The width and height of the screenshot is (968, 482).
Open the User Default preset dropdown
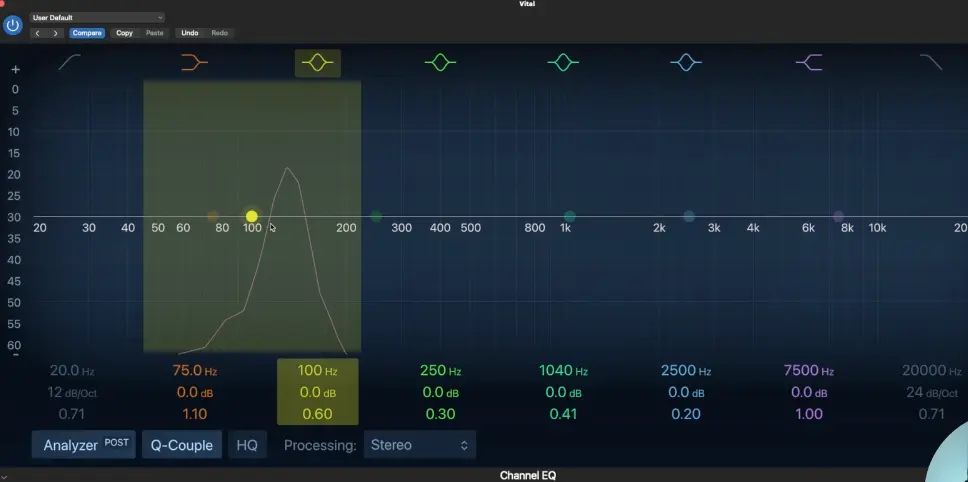click(98, 18)
